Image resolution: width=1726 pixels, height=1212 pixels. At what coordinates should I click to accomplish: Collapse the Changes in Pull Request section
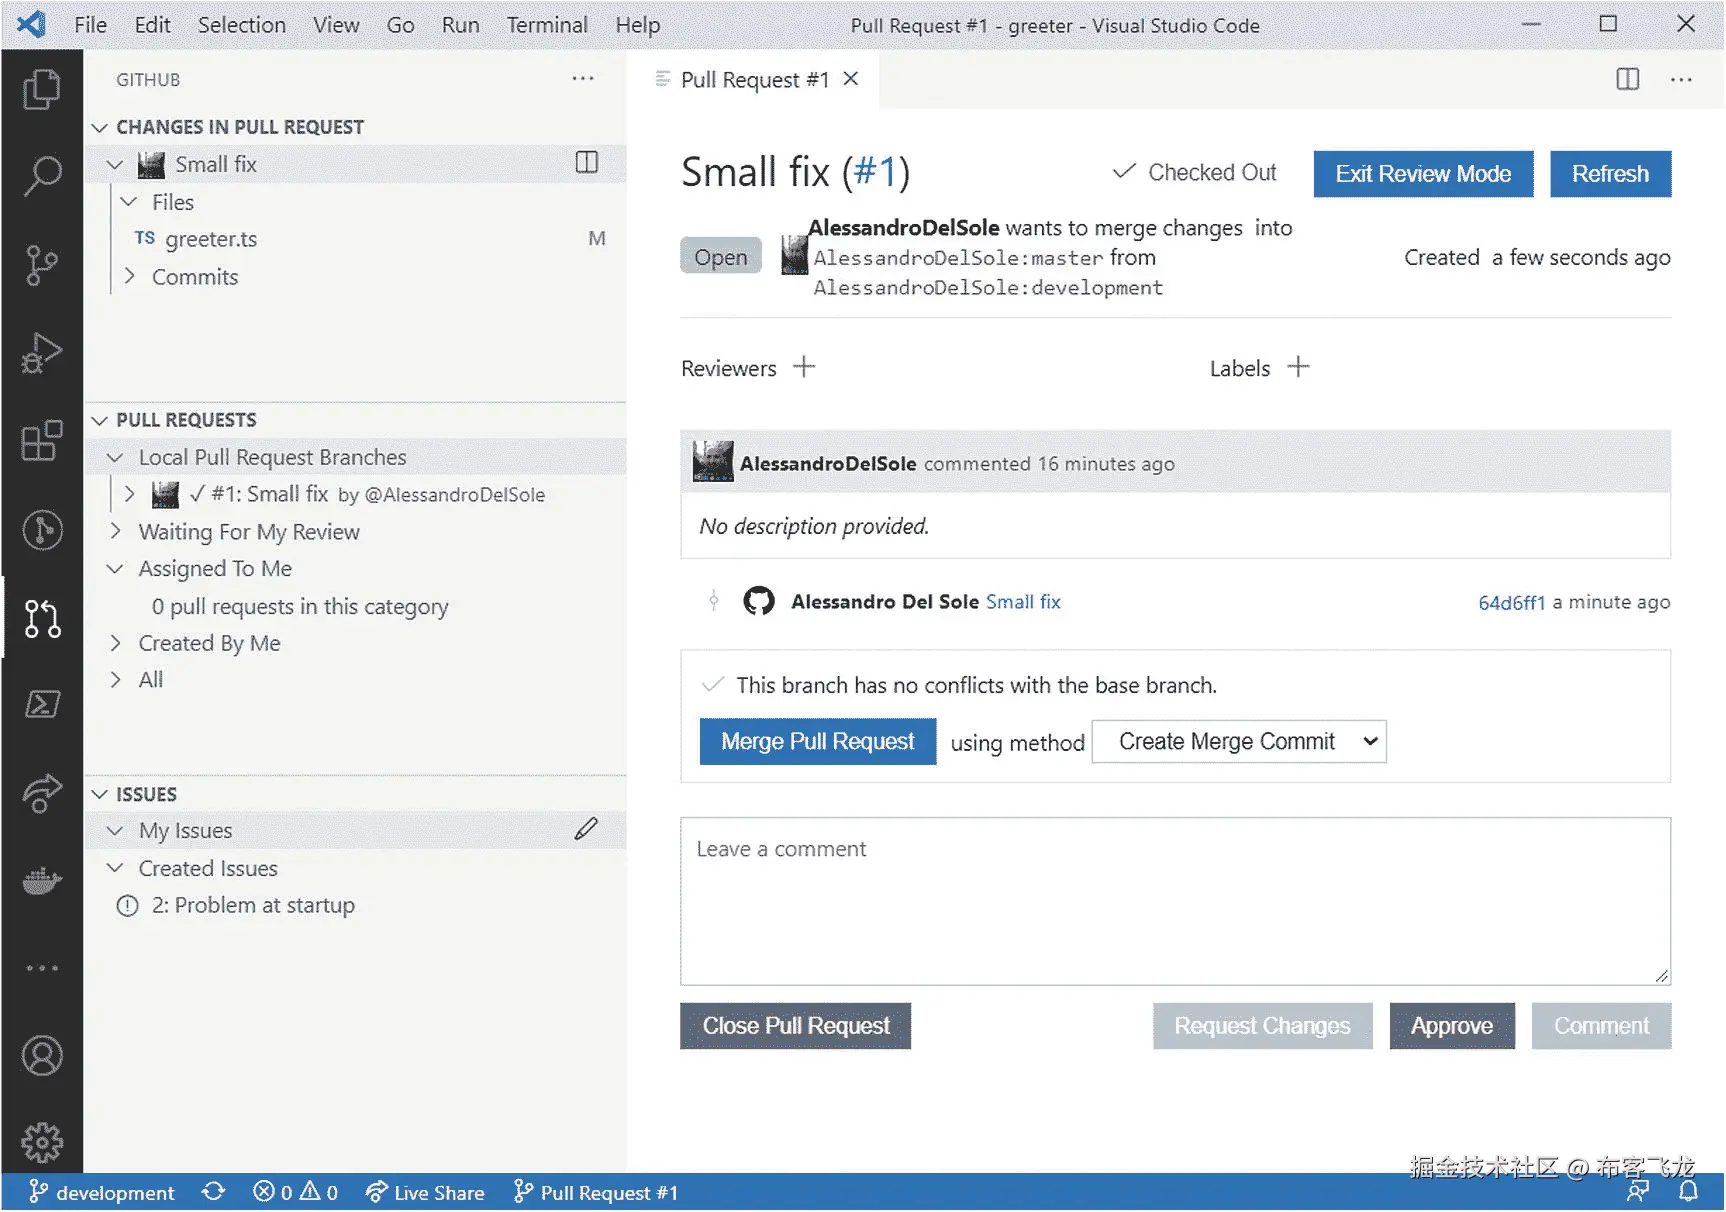pyautogui.click(x=99, y=127)
